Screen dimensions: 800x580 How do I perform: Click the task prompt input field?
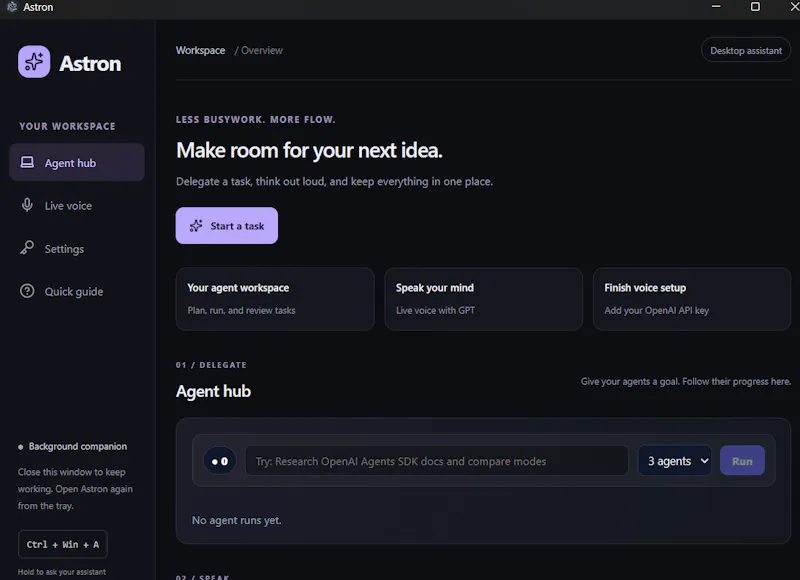click(437, 461)
